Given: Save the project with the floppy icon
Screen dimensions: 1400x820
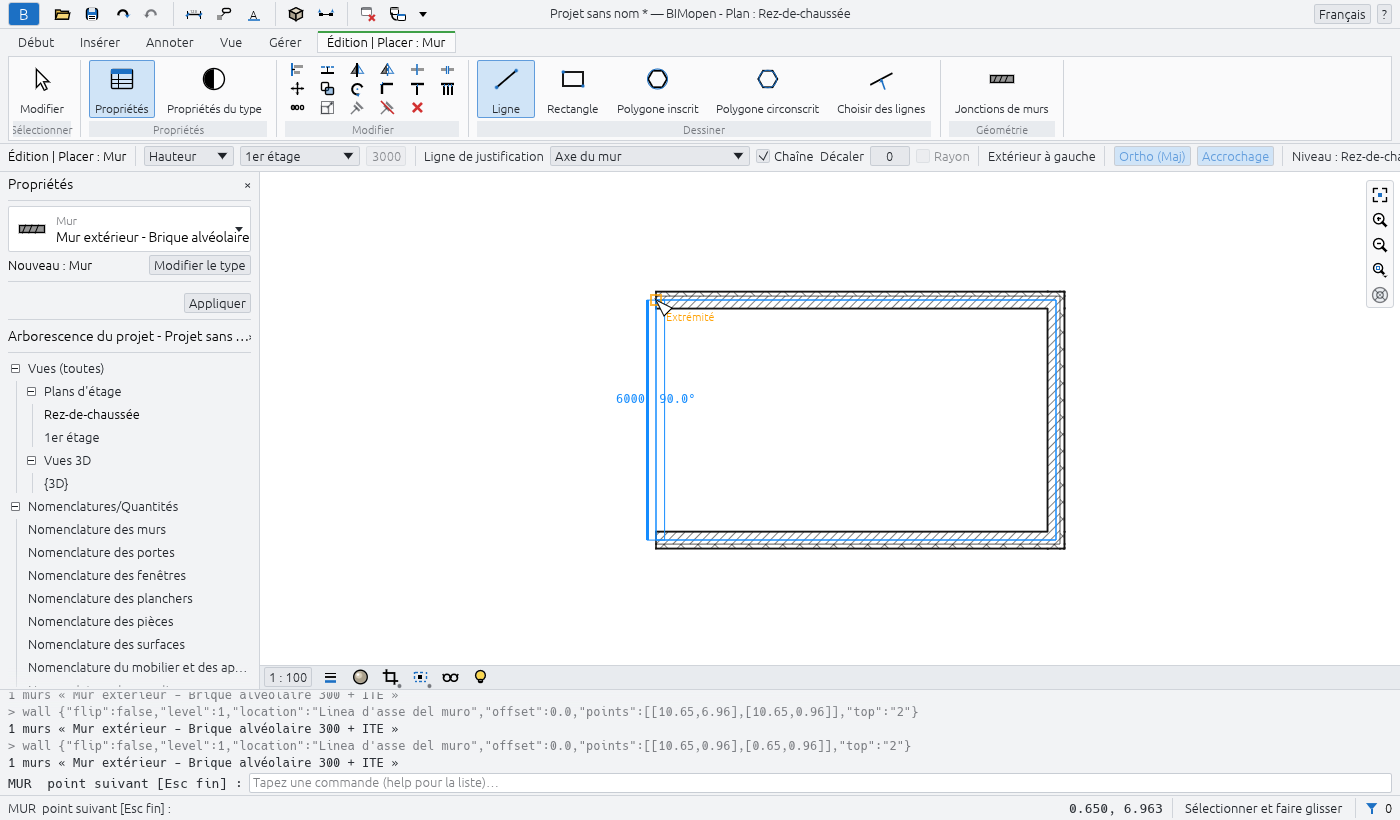Looking at the screenshot, I should [92, 14].
